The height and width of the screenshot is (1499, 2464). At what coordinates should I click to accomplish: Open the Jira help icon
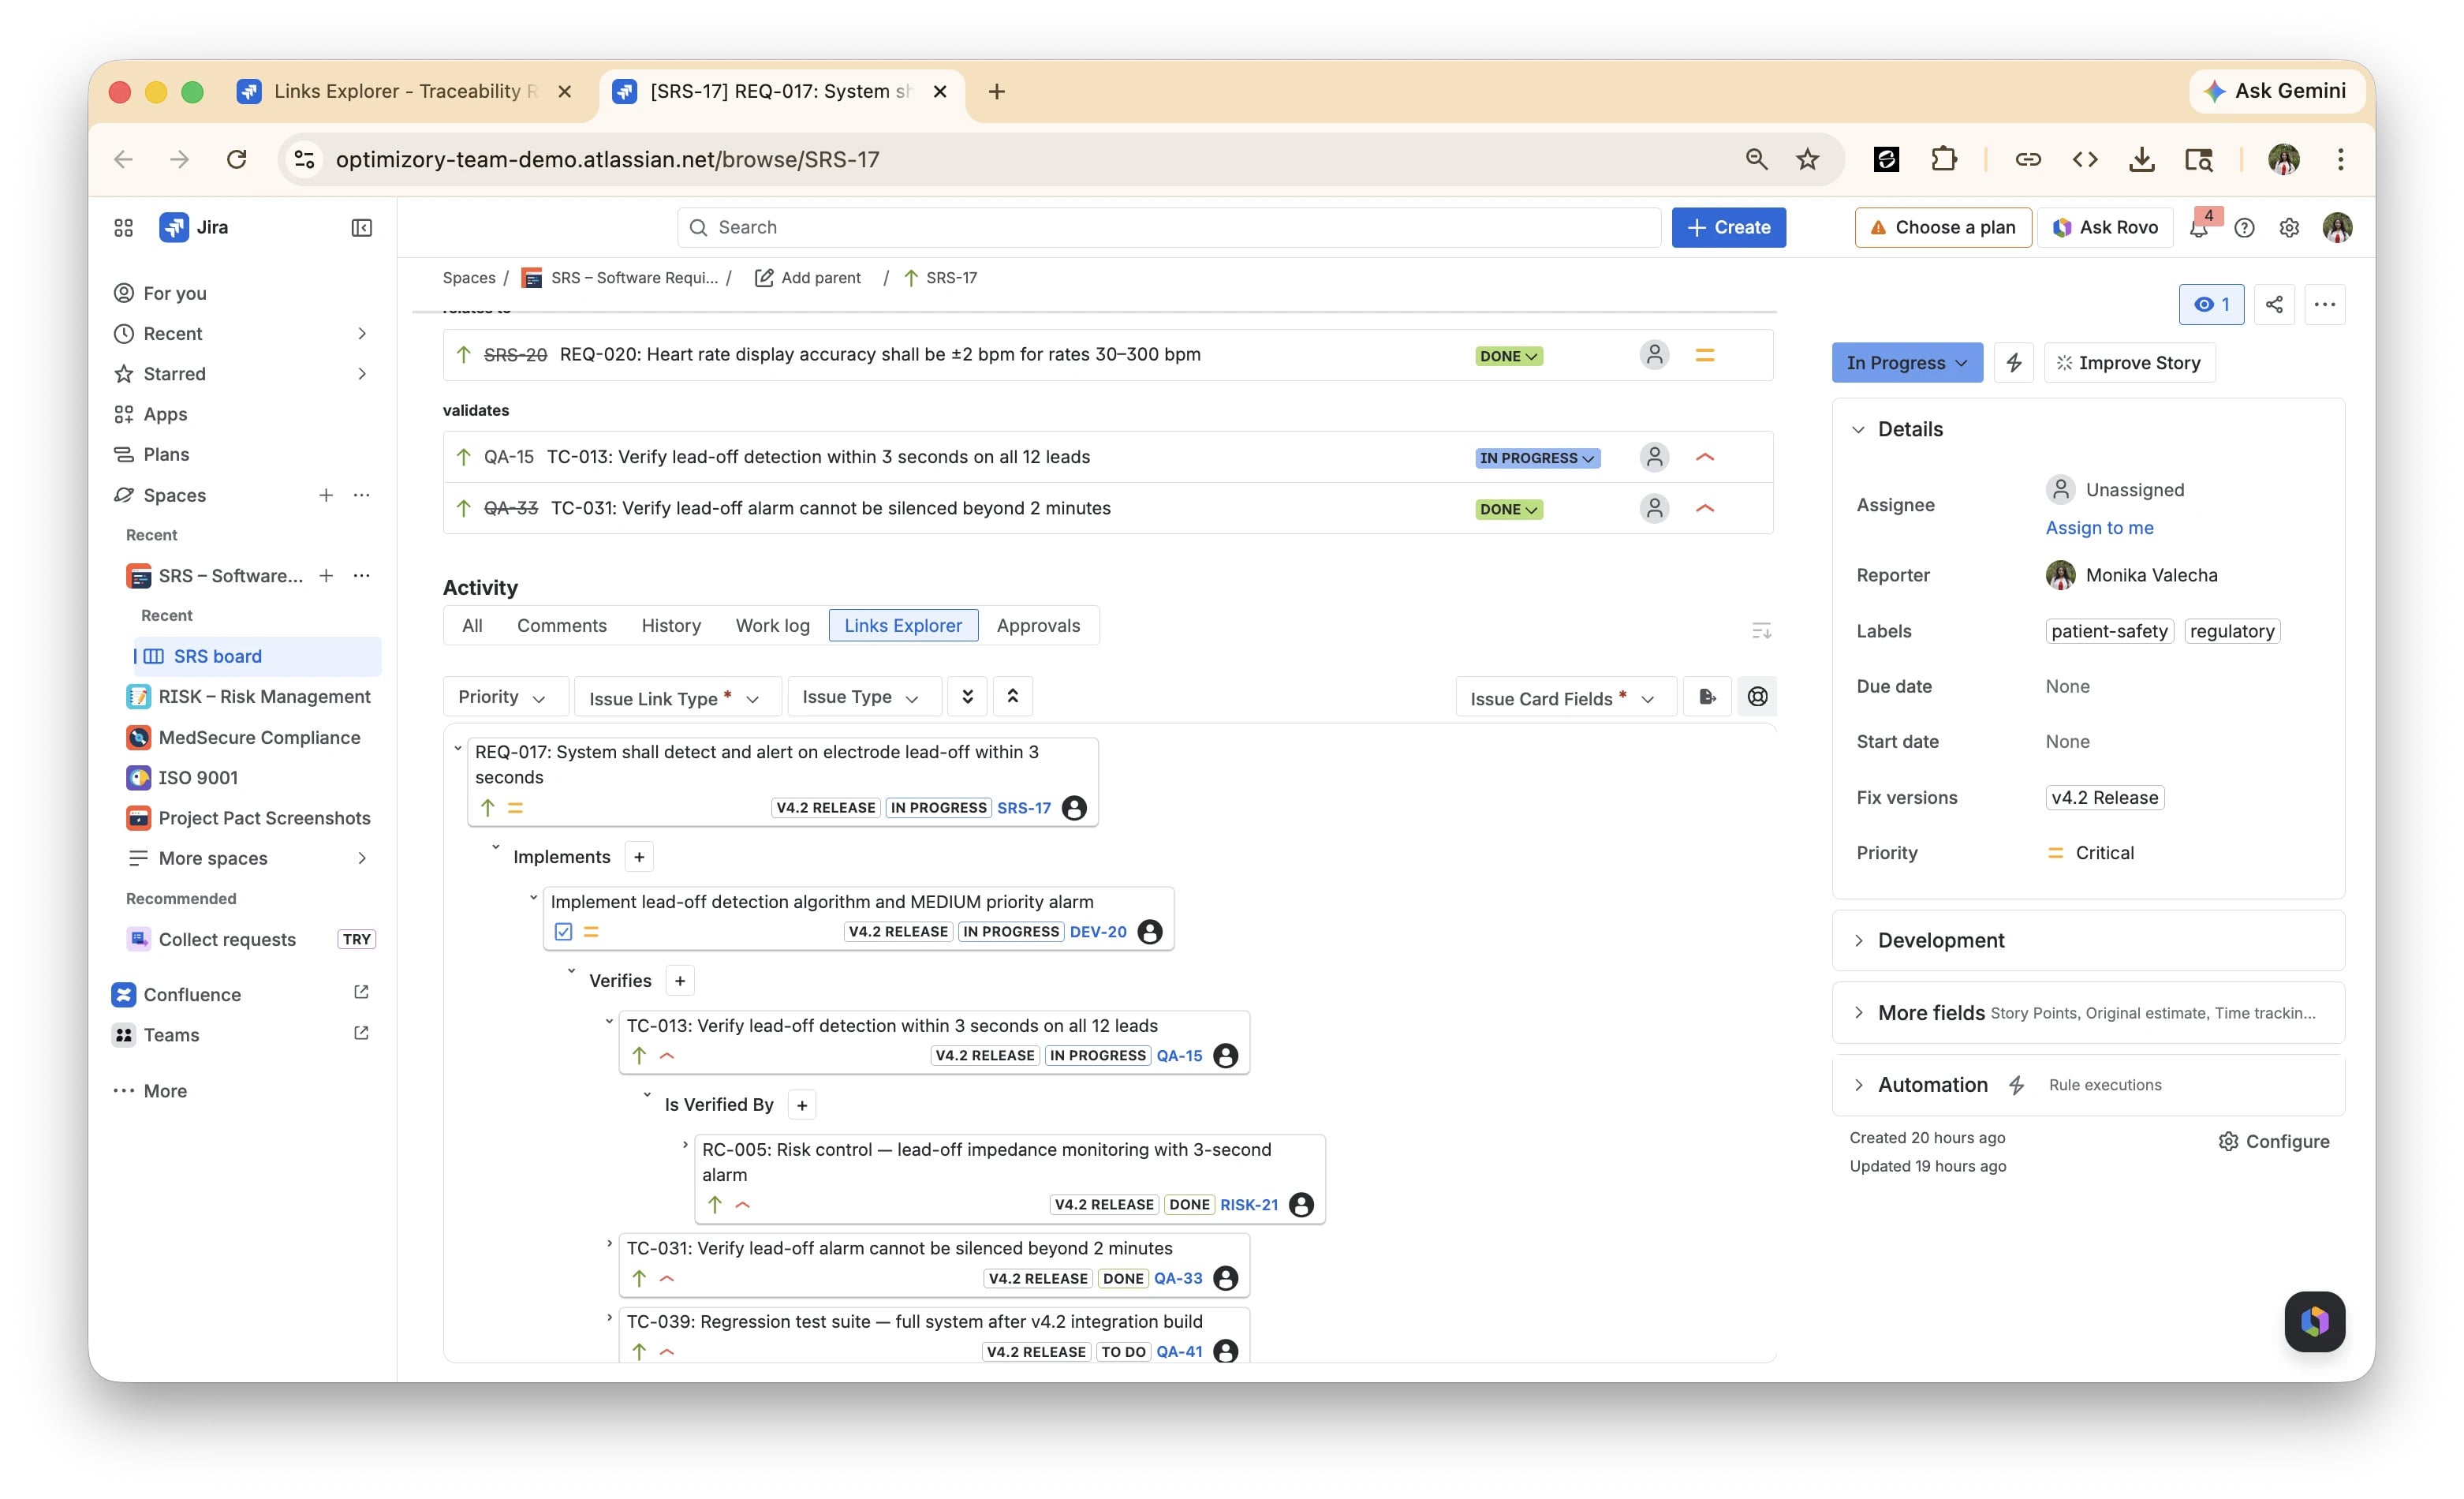[x=2244, y=228]
